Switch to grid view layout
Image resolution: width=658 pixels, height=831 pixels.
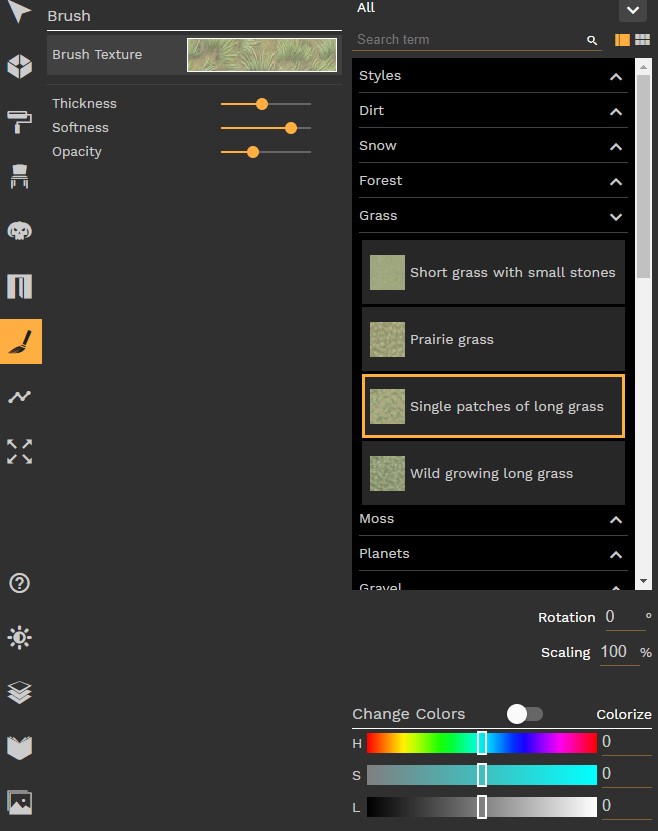click(642, 40)
